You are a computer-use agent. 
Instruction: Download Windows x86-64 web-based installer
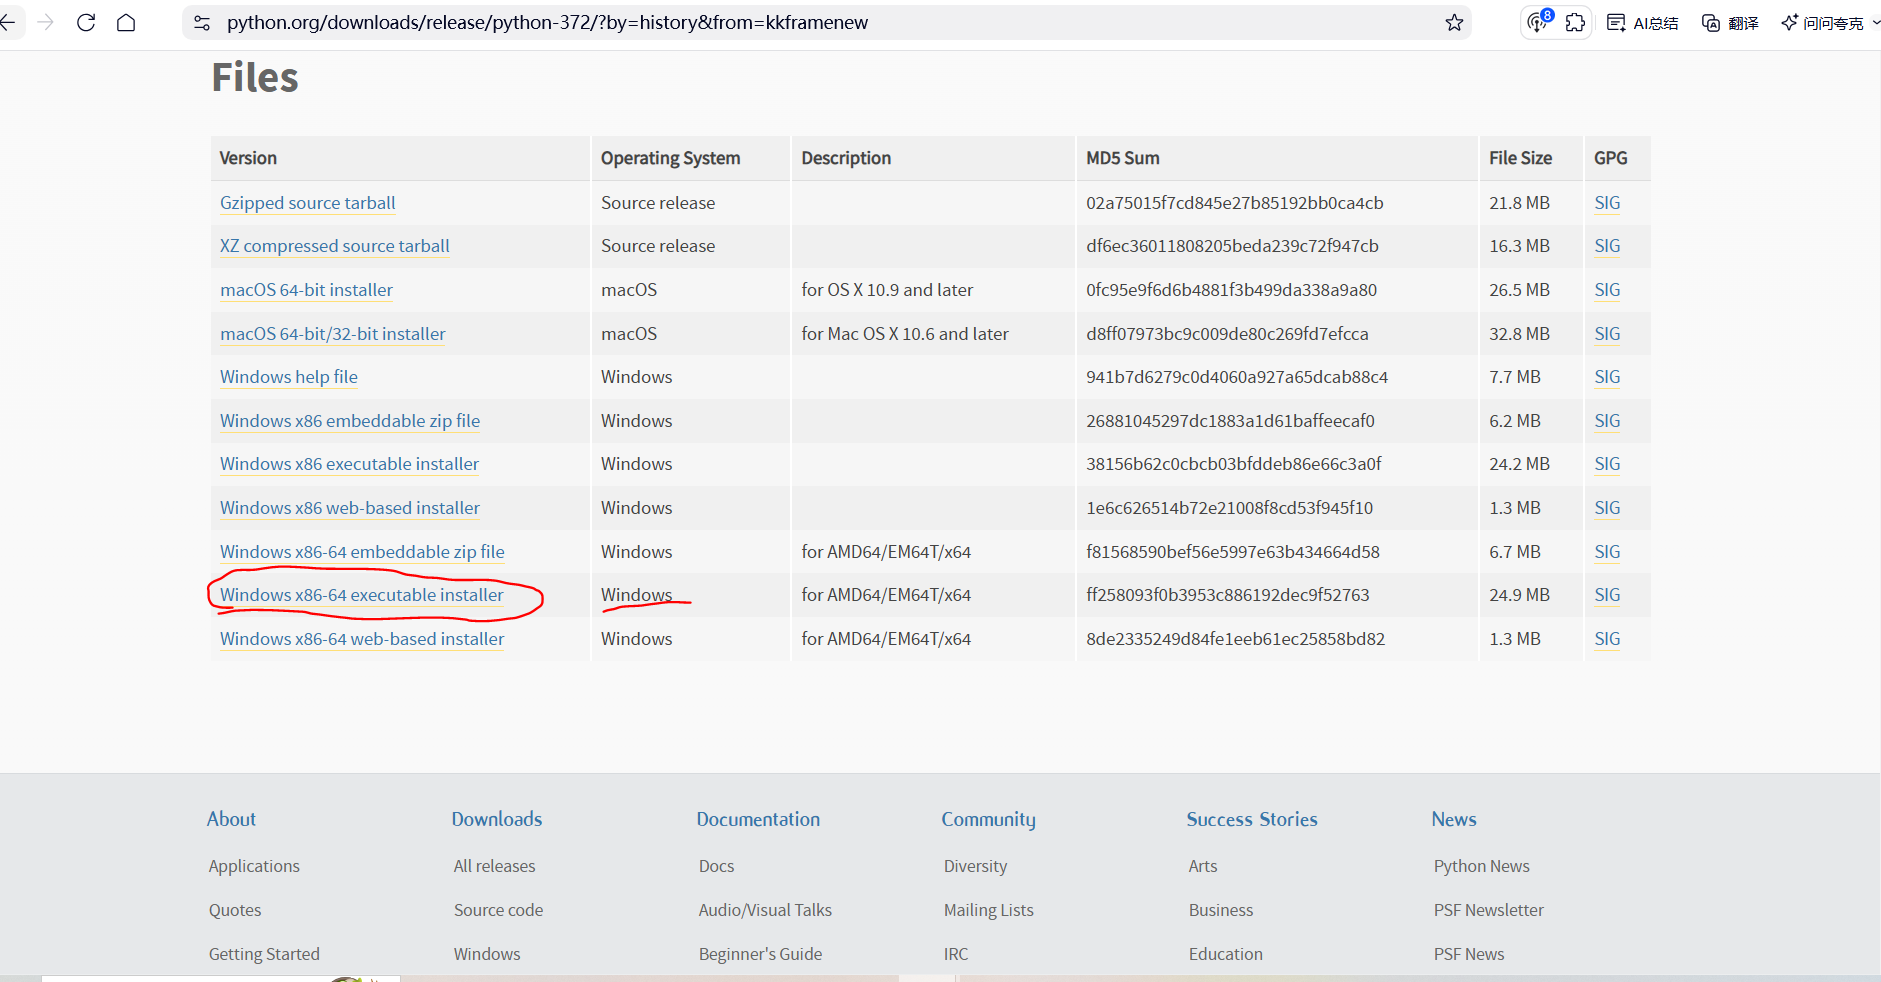coord(362,639)
